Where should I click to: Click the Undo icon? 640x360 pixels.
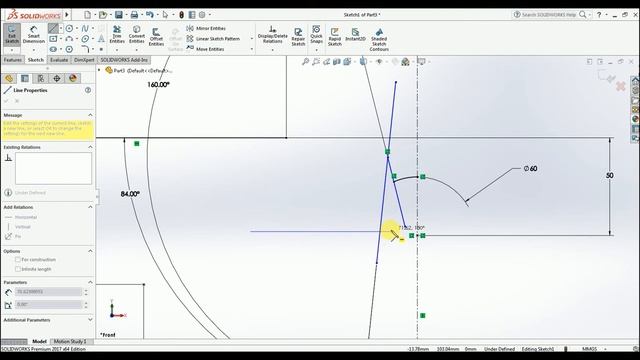tap(150, 15)
